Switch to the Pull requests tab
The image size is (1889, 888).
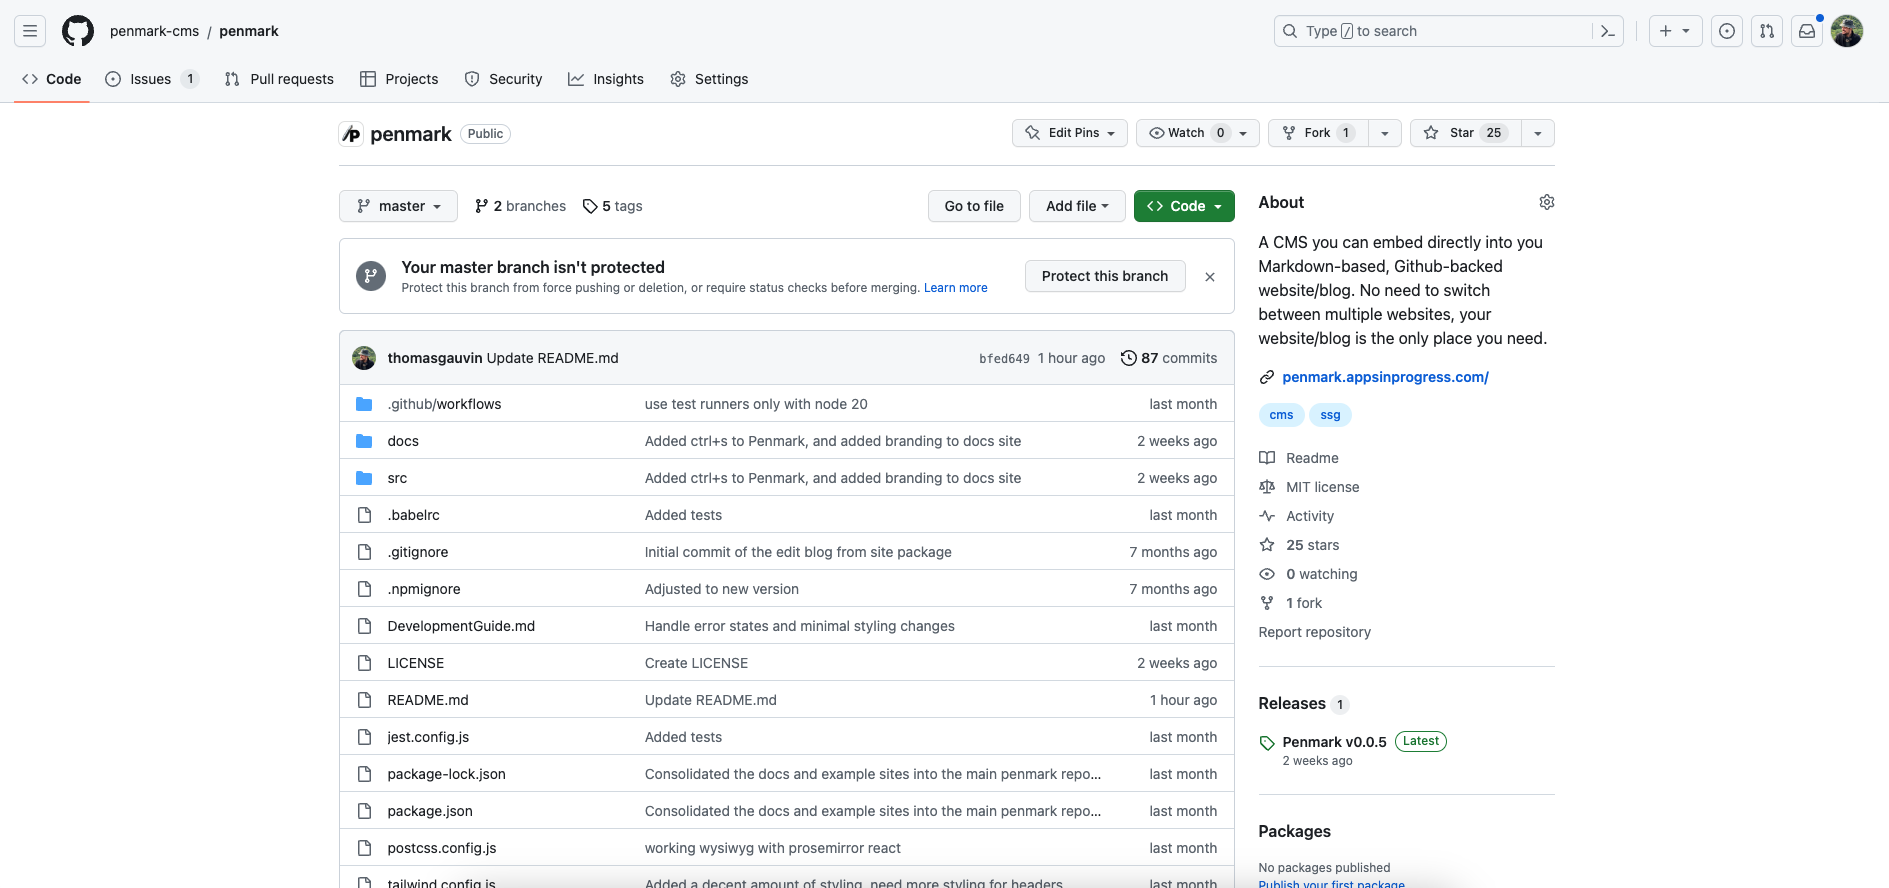(x=279, y=79)
